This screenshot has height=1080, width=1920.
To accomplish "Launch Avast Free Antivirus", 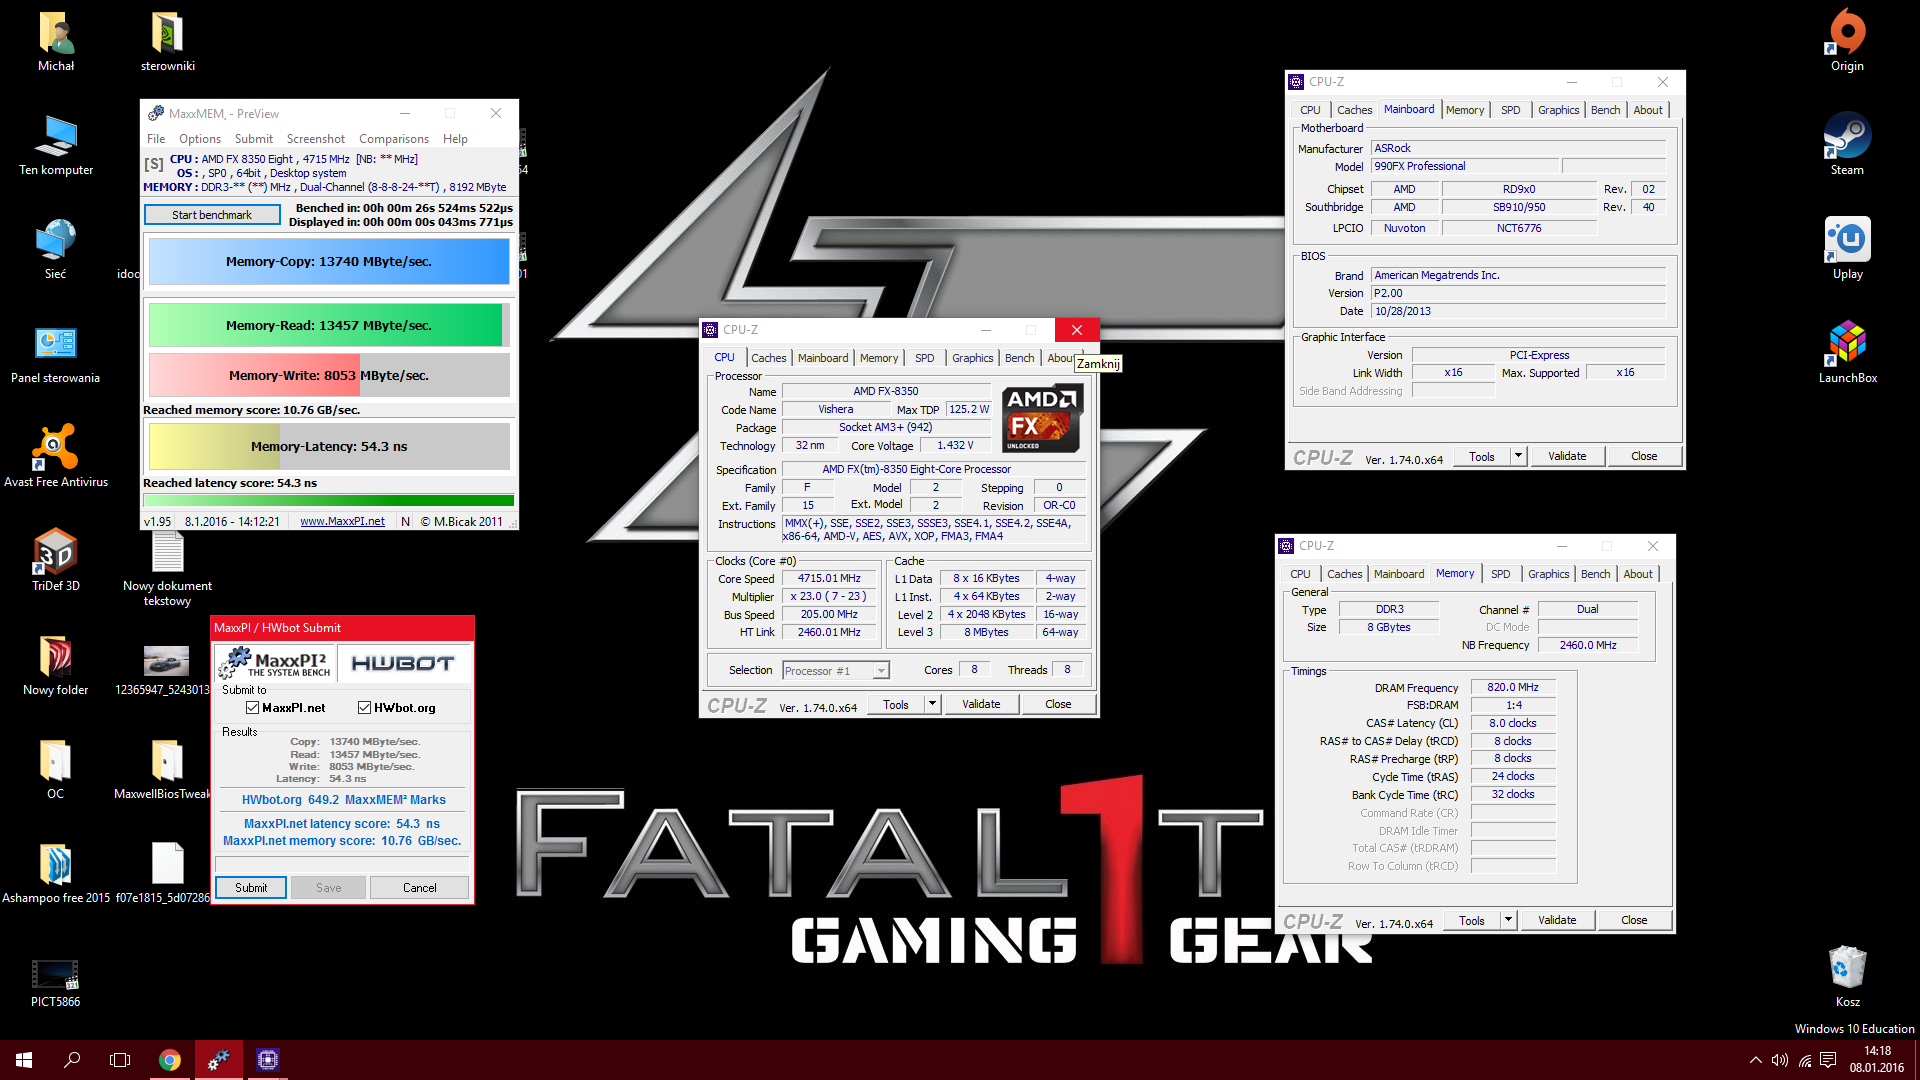I will 56,456.
